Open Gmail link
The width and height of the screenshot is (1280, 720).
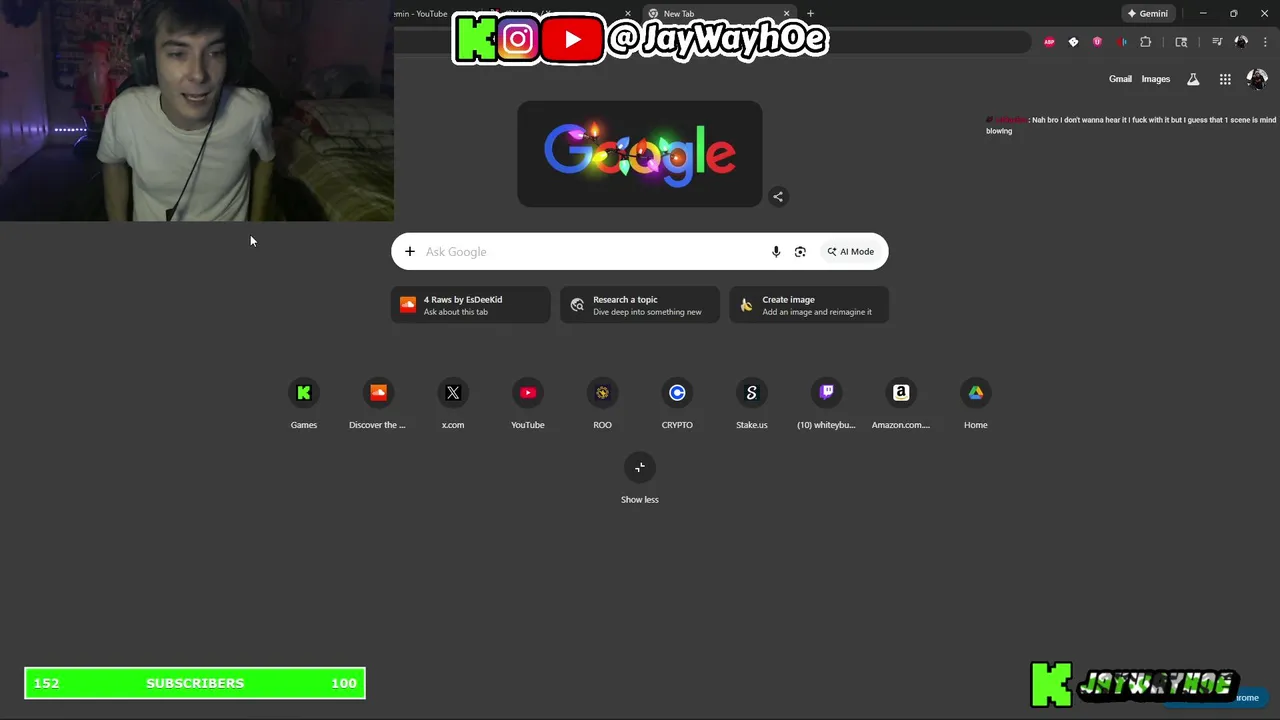pyautogui.click(x=1120, y=79)
